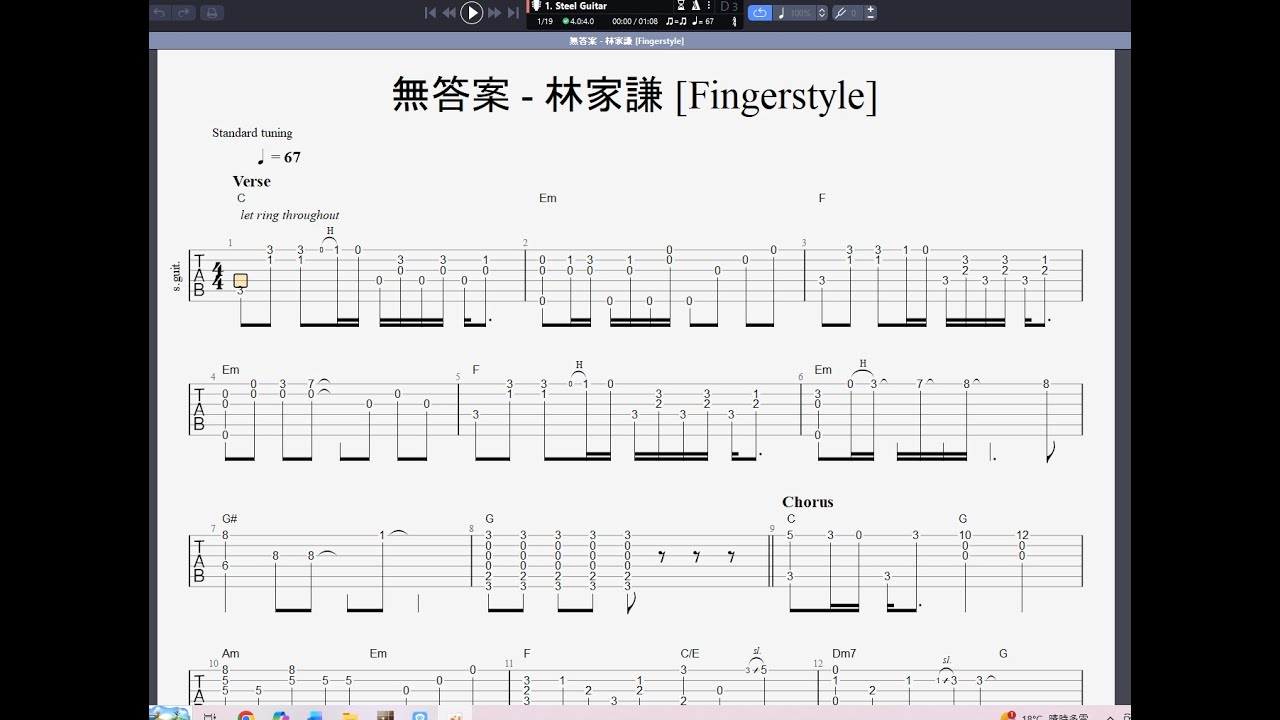Click the let ring throughout annotation
The height and width of the screenshot is (720, 1280).
click(x=289, y=215)
